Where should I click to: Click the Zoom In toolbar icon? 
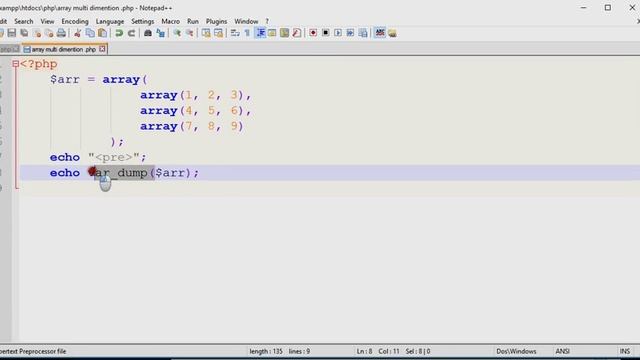[x=177, y=33]
